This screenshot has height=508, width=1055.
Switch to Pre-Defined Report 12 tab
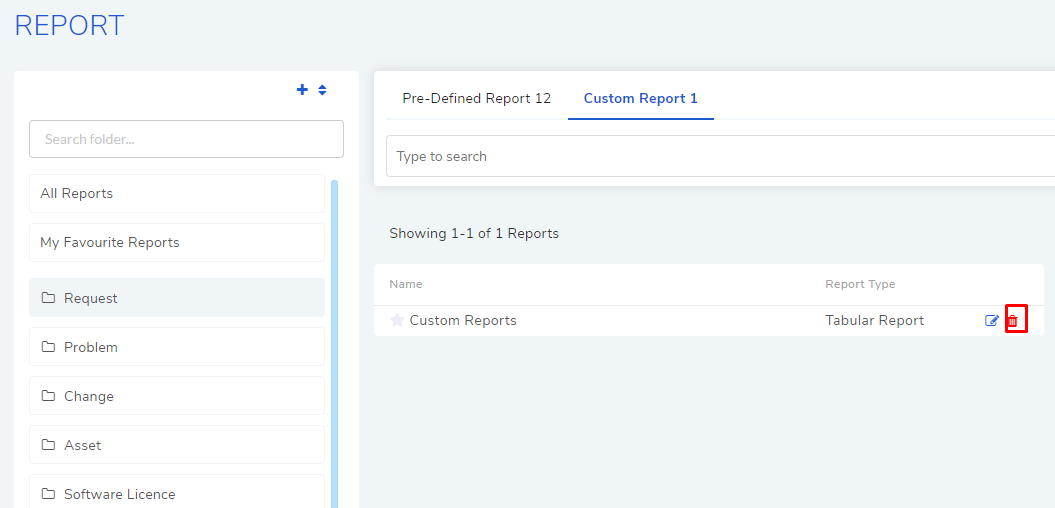click(x=476, y=98)
